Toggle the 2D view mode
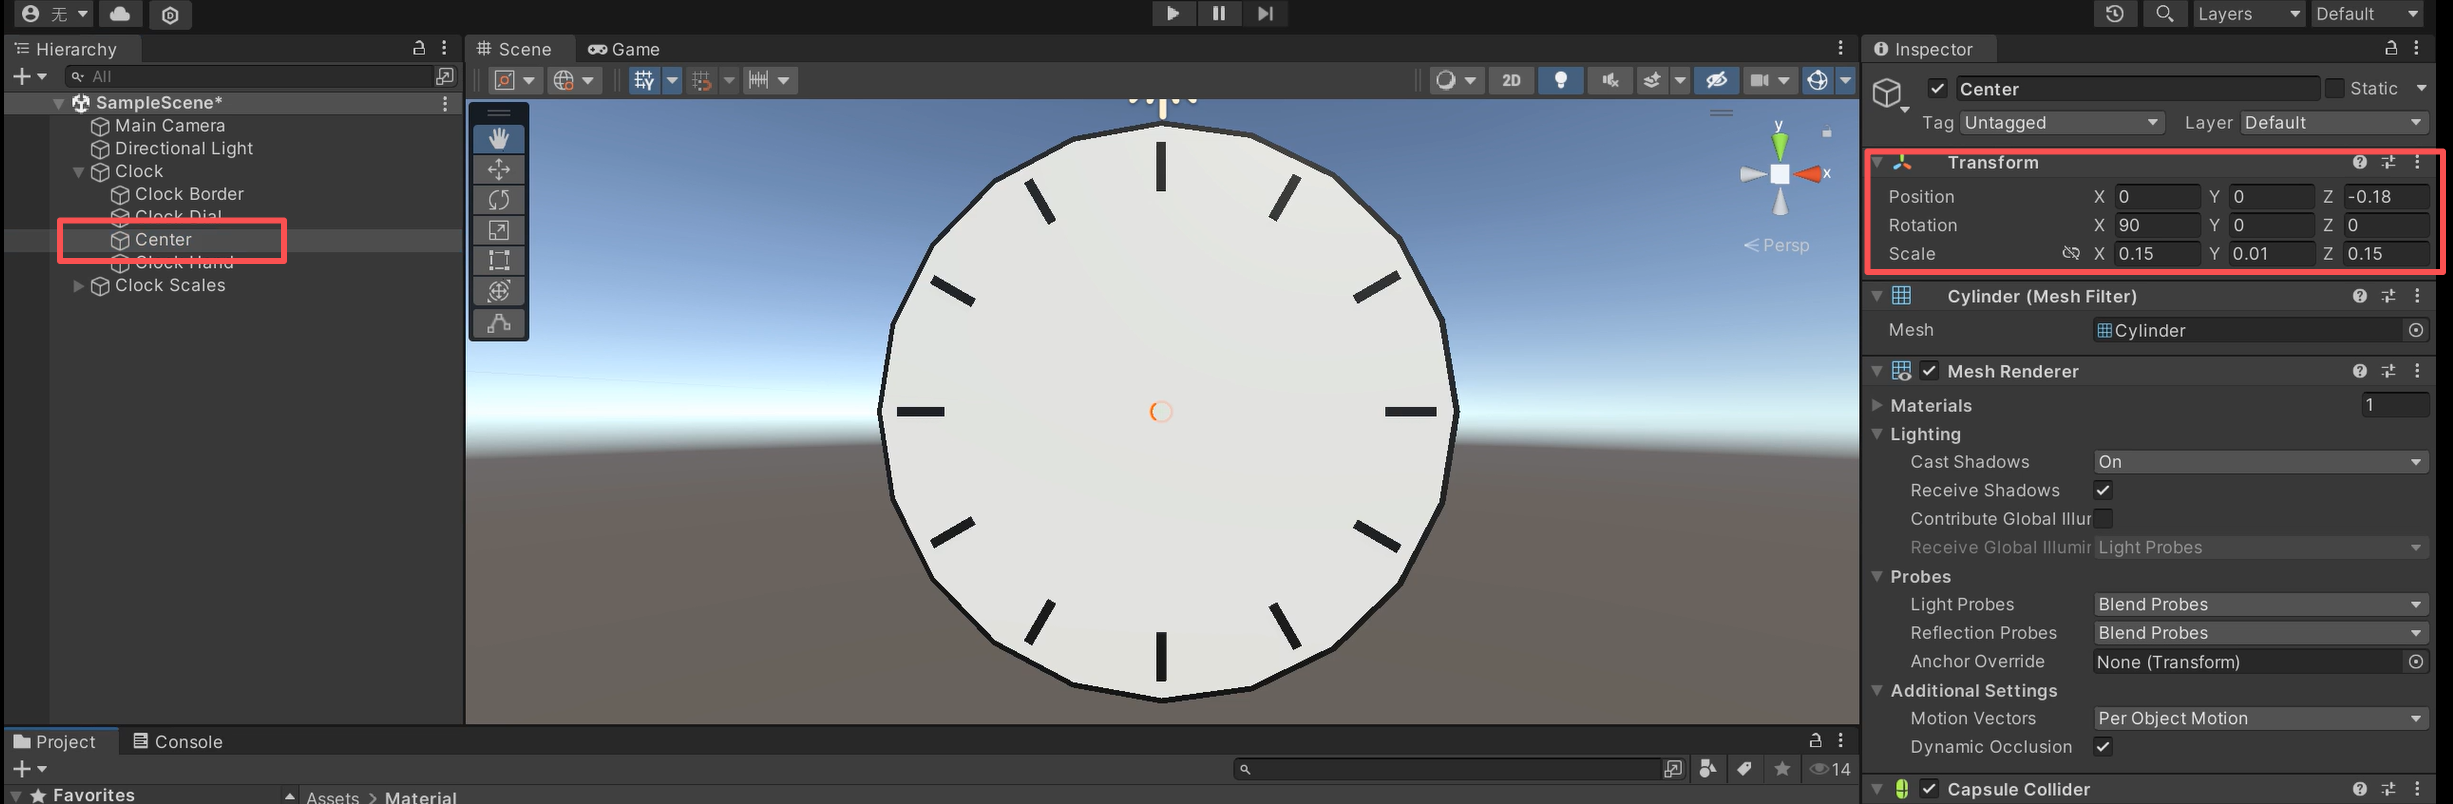Screen dimensions: 2453x804 pos(1511,80)
